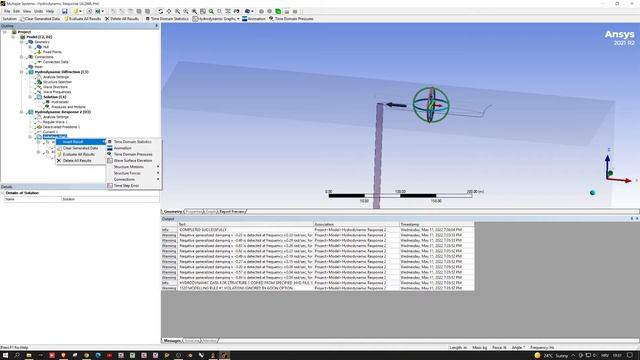
Task: Click Delete All Results in the toolbar
Action: (x=122, y=19)
